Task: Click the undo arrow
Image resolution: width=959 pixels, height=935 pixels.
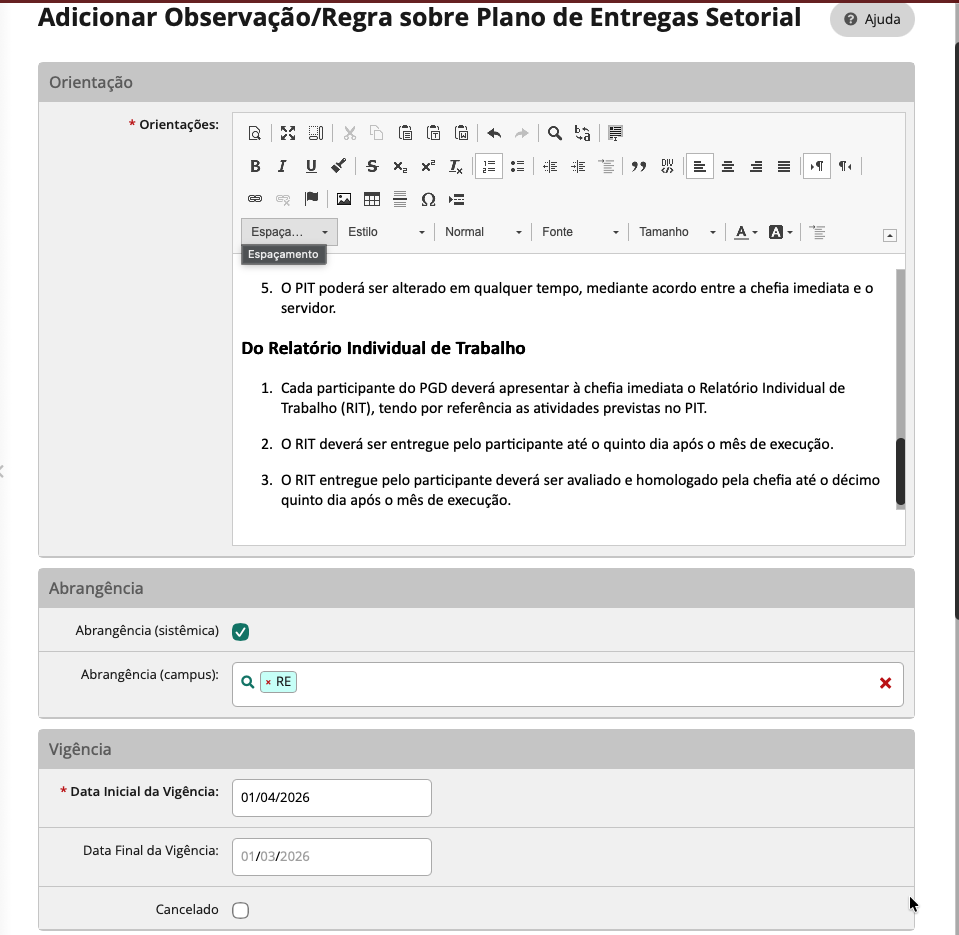Action: (x=494, y=133)
